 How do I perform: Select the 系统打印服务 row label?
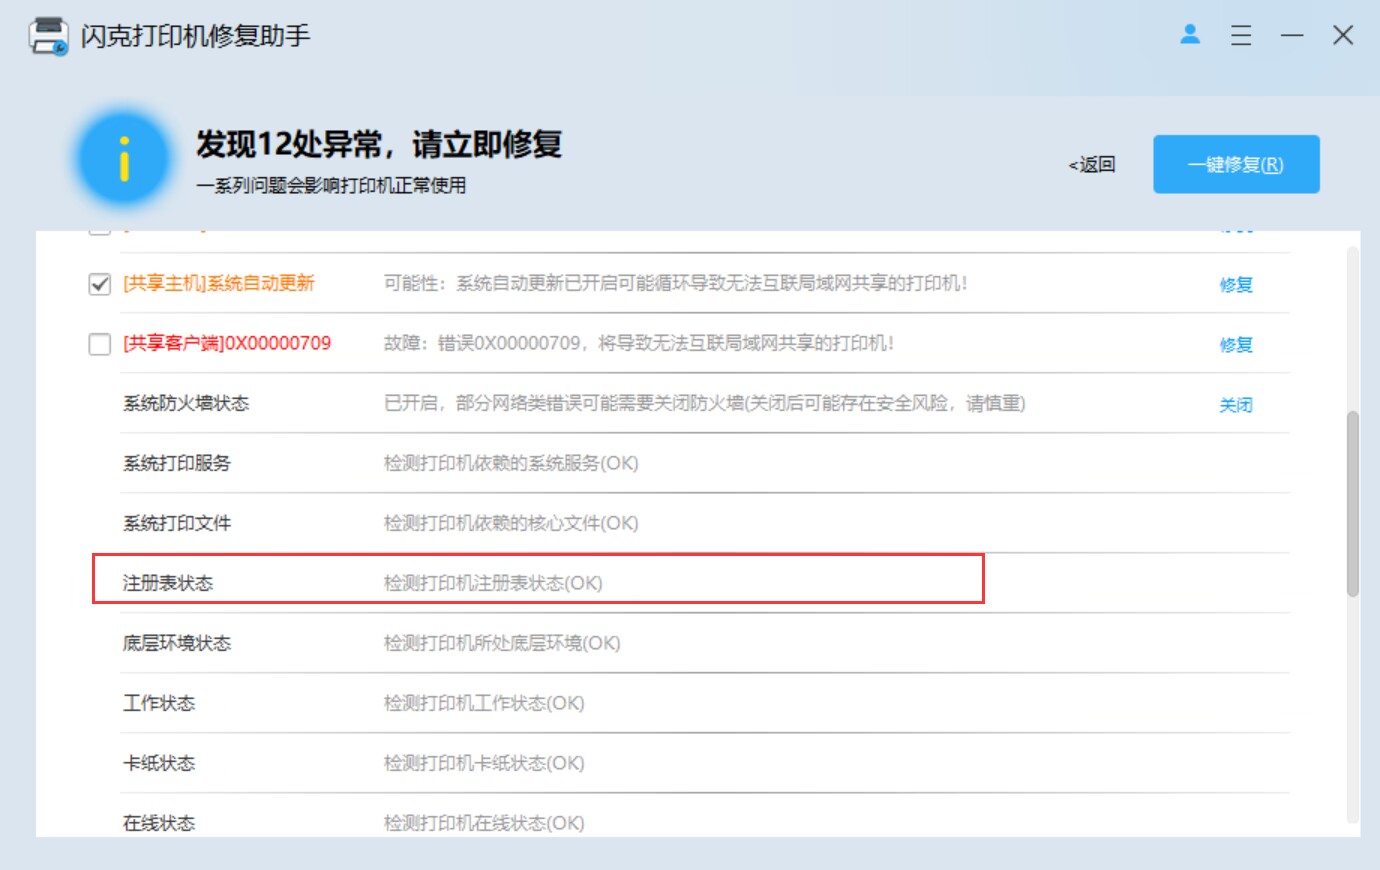[x=177, y=463]
